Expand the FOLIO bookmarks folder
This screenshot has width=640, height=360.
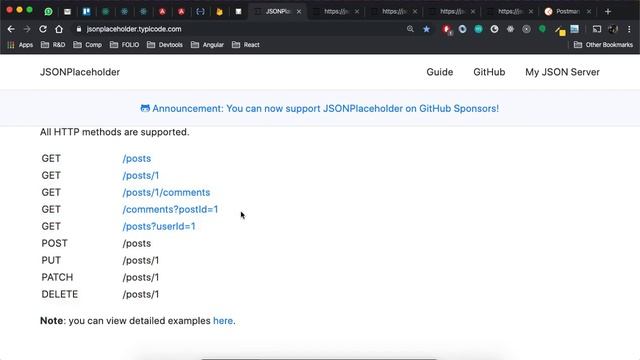[124, 45]
